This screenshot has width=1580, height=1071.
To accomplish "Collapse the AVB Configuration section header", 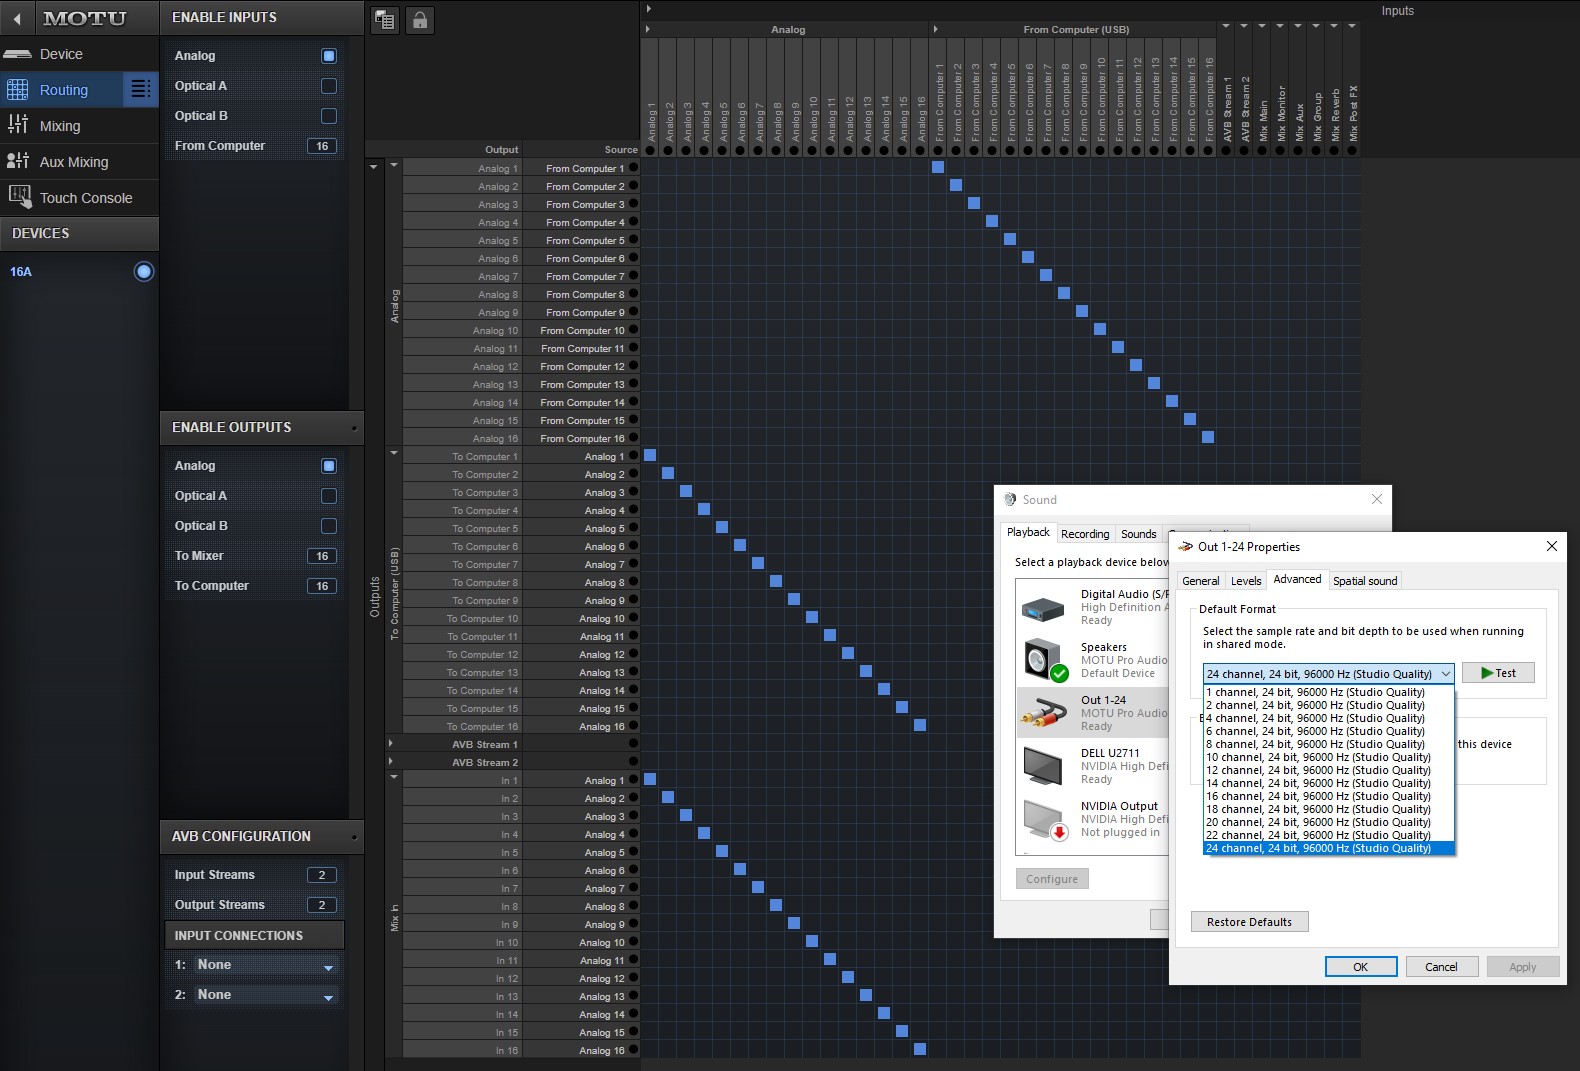I will (x=261, y=836).
